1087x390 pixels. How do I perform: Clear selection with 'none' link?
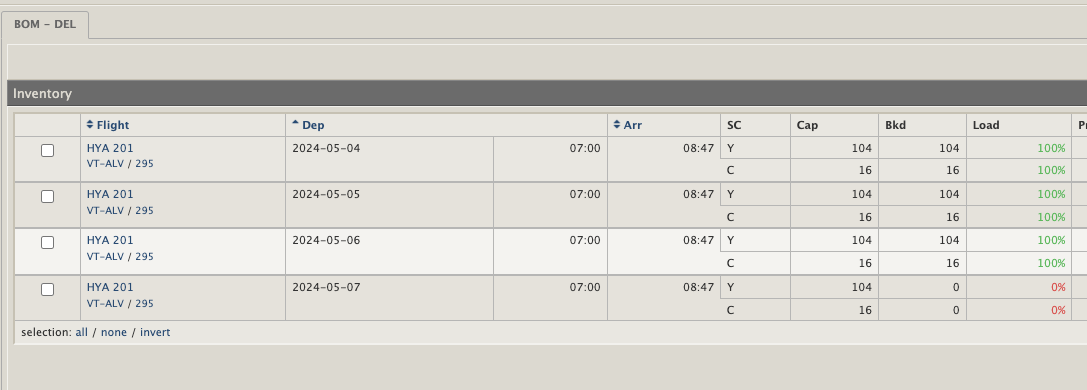coord(114,333)
